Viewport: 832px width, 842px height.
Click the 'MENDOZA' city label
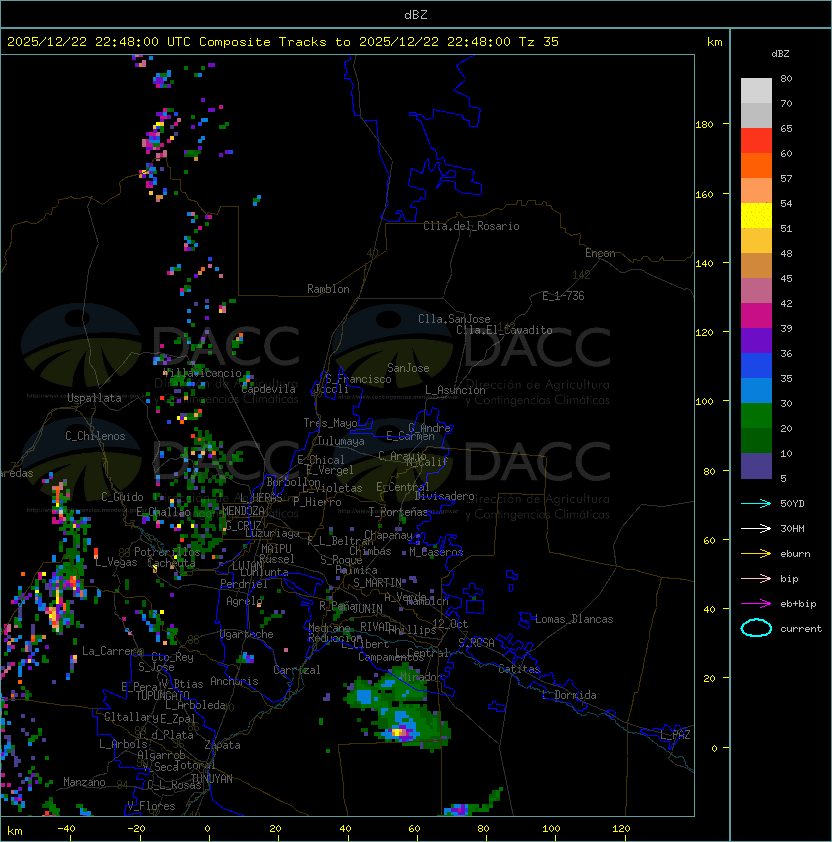[243, 510]
